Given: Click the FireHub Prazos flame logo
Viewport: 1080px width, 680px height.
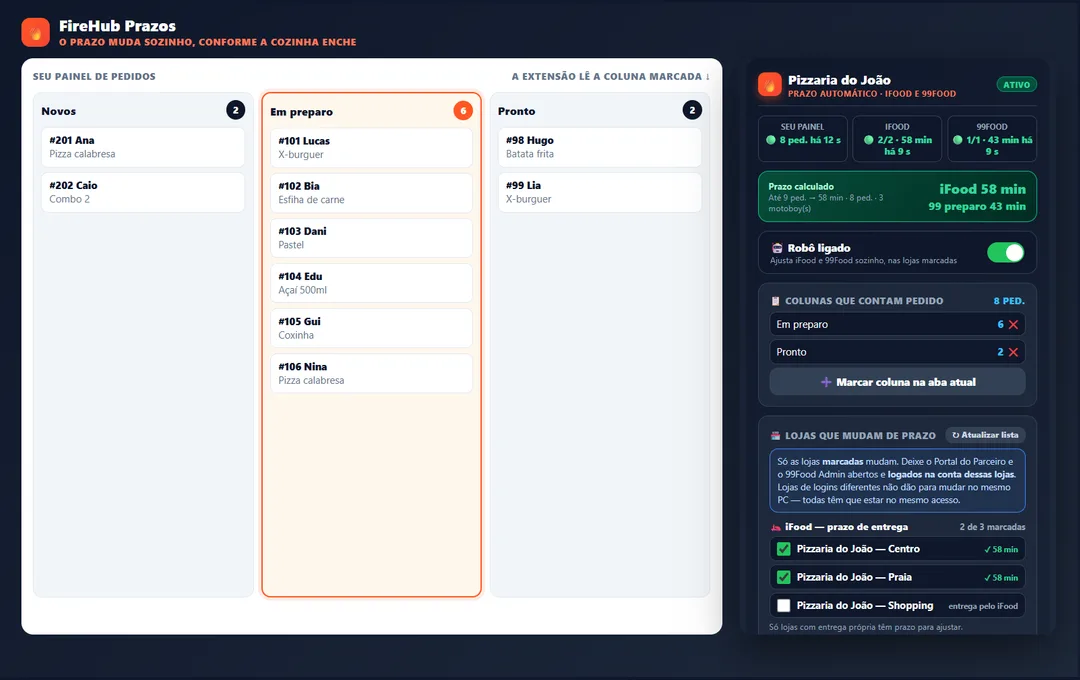Looking at the screenshot, I should pyautogui.click(x=35, y=32).
